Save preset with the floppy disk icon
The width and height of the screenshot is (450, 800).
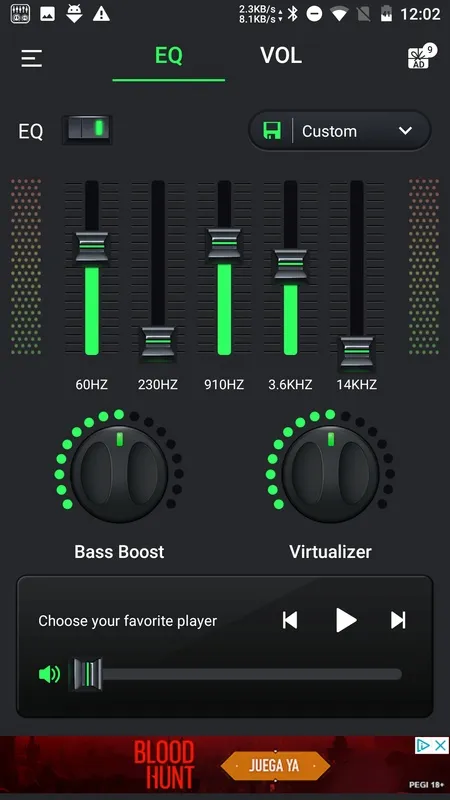[x=272, y=131]
